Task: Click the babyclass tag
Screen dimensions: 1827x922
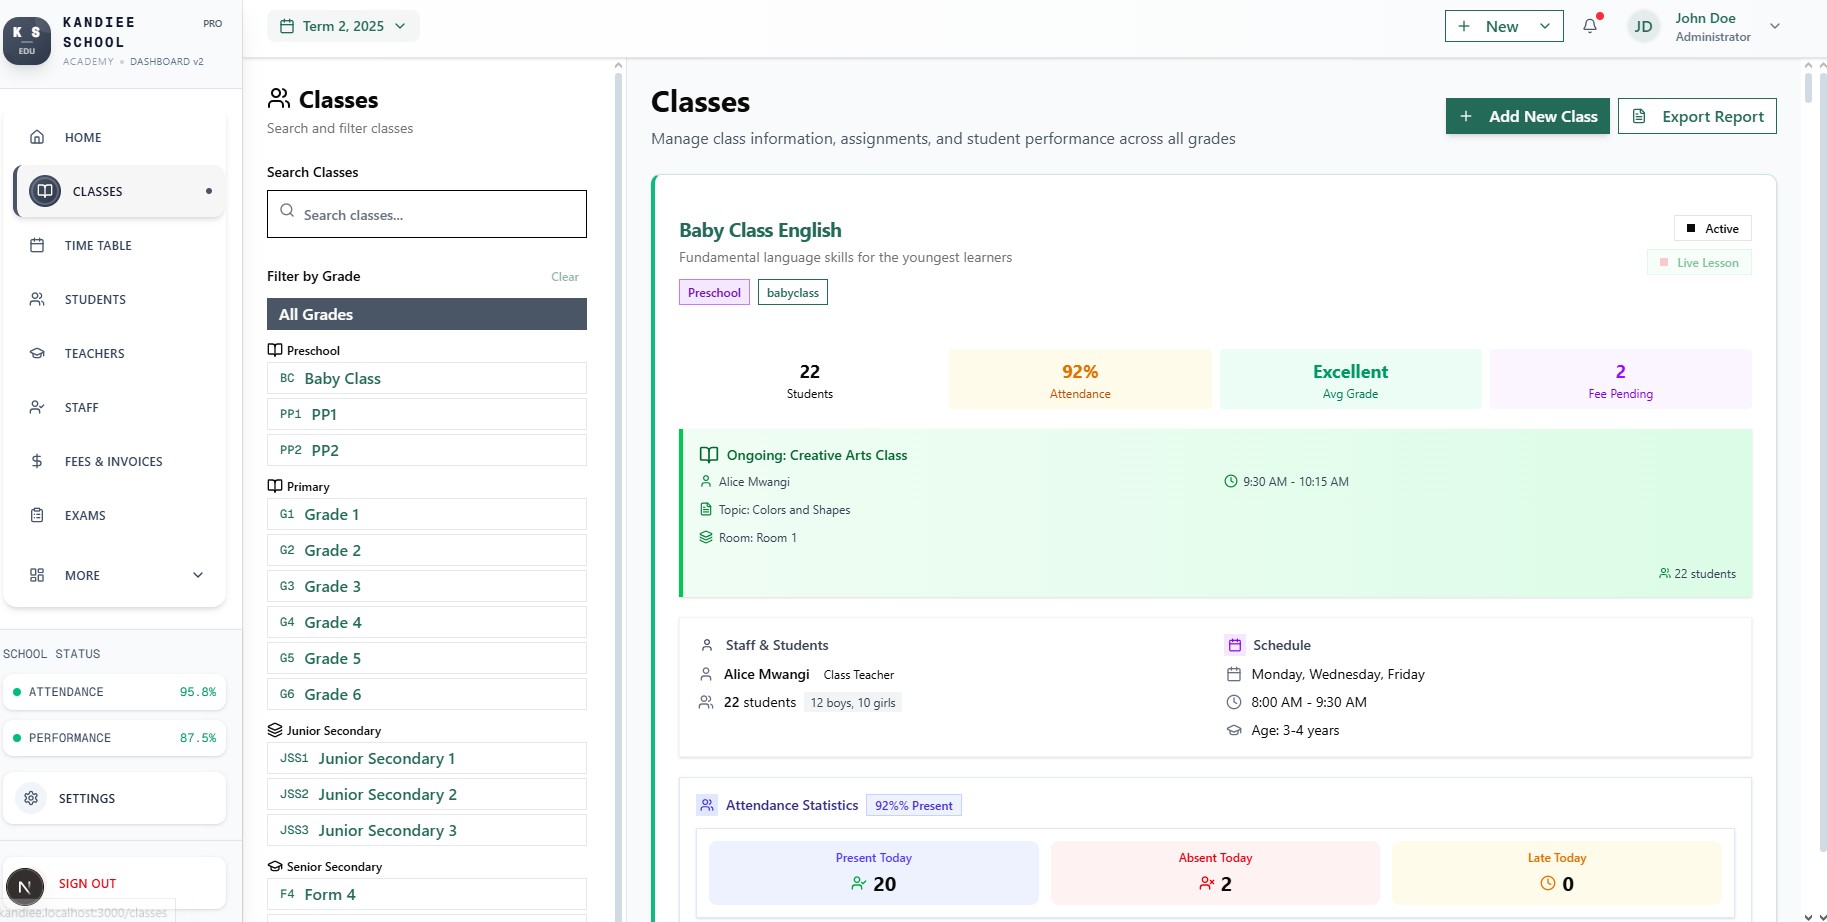Action: pos(793,292)
